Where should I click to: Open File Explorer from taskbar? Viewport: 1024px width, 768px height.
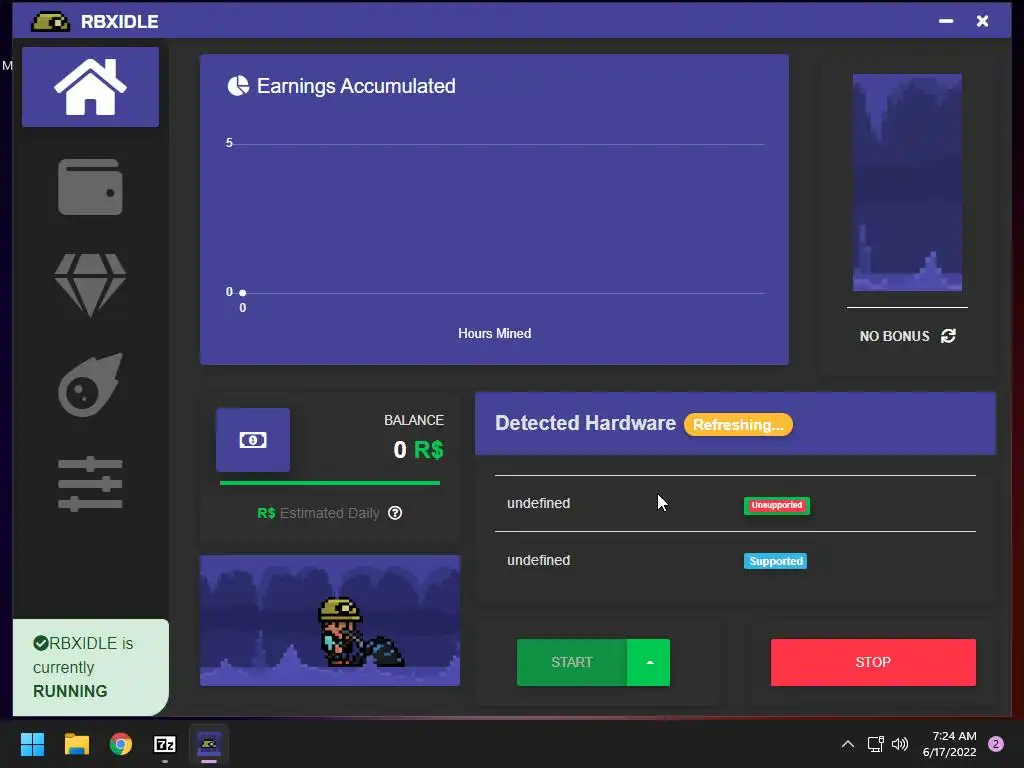pos(76,744)
